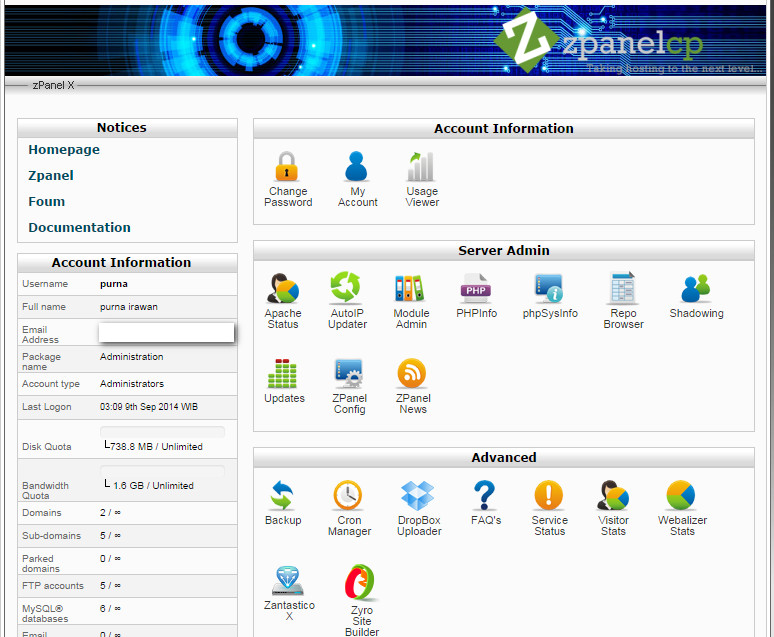Click the 'zPanel X' title text
Screen dimensions: 774x637
53,85
